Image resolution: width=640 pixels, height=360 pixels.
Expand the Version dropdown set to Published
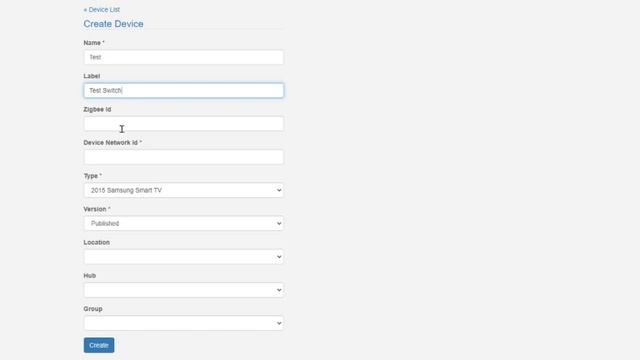click(x=184, y=223)
